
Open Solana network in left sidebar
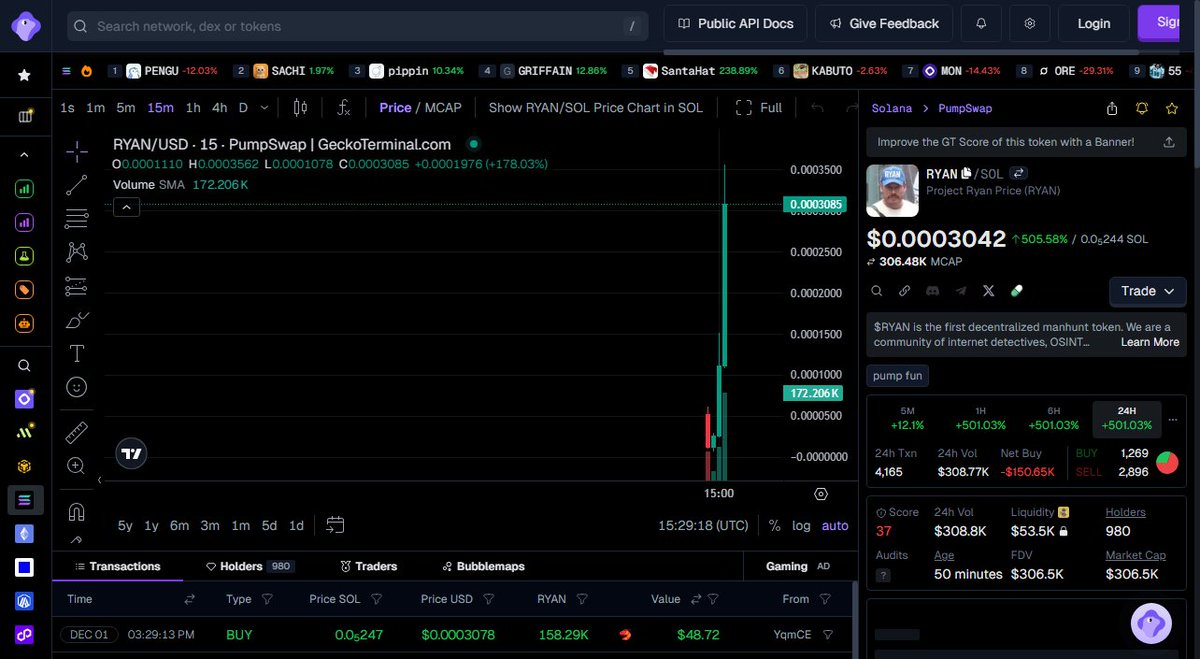pyautogui.click(x=25, y=500)
